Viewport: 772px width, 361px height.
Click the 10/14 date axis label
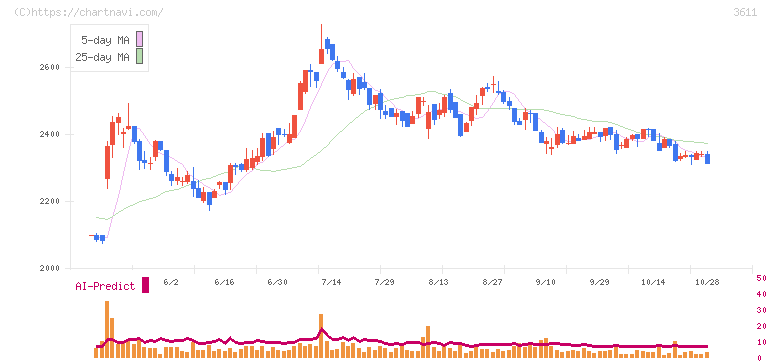[653, 282]
